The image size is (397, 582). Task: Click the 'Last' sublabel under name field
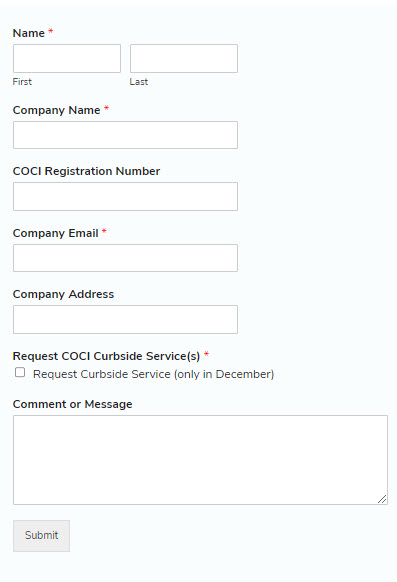[x=139, y=82]
